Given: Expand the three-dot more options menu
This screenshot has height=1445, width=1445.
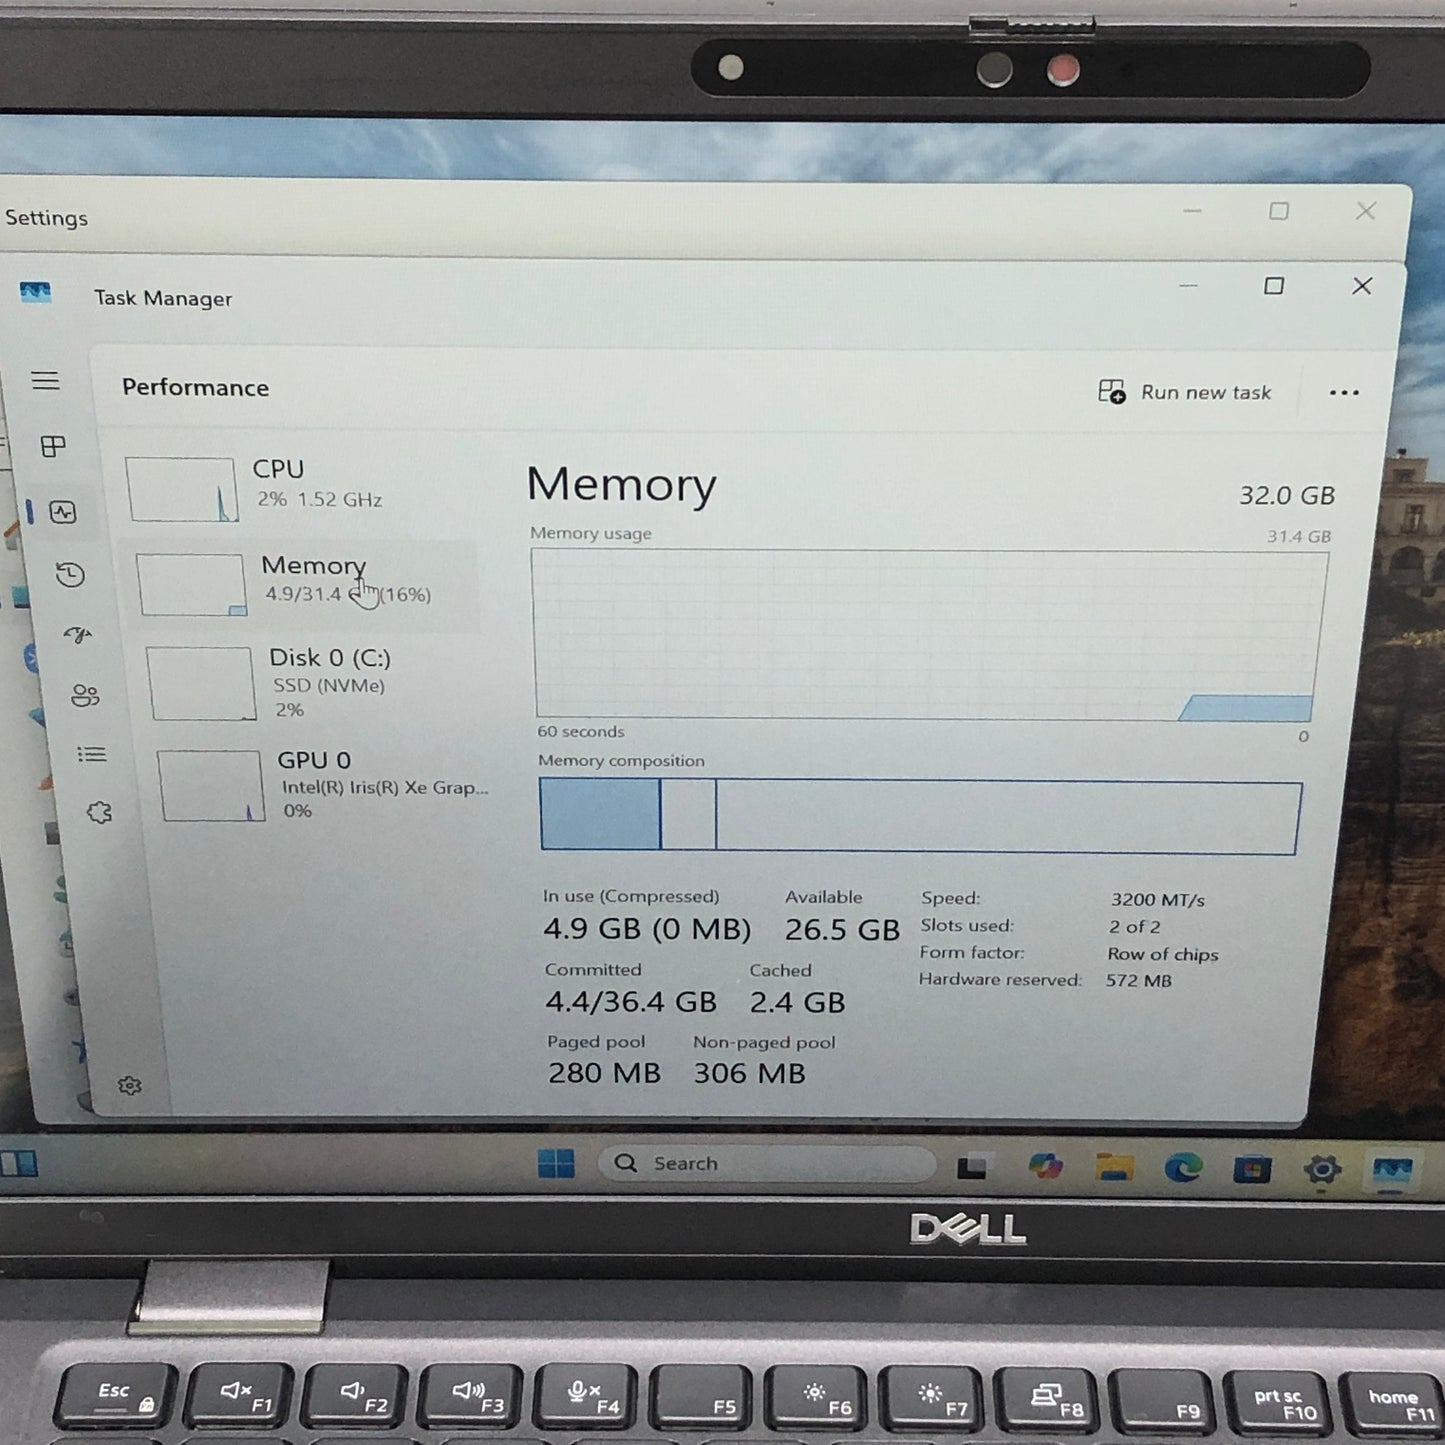Looking at the screenshot, I should [x=1344, y=393].
